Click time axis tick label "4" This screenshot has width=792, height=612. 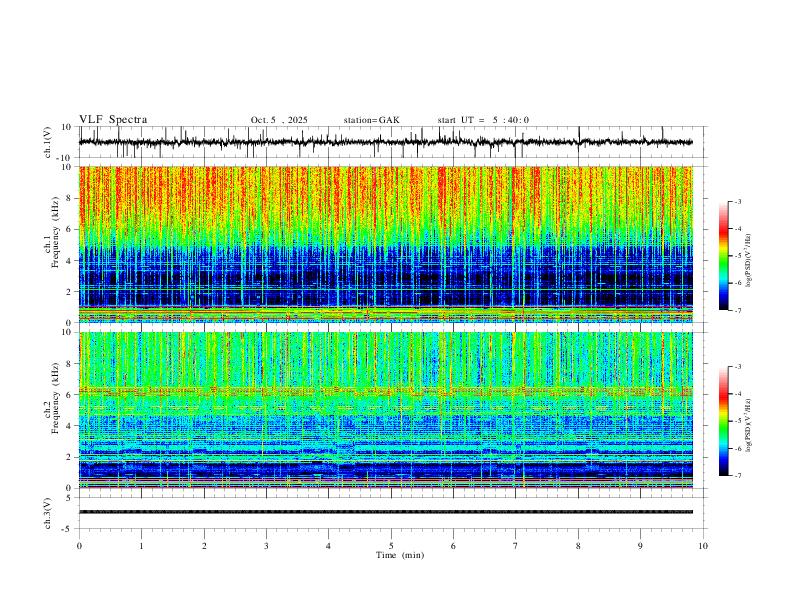[329, 546]
